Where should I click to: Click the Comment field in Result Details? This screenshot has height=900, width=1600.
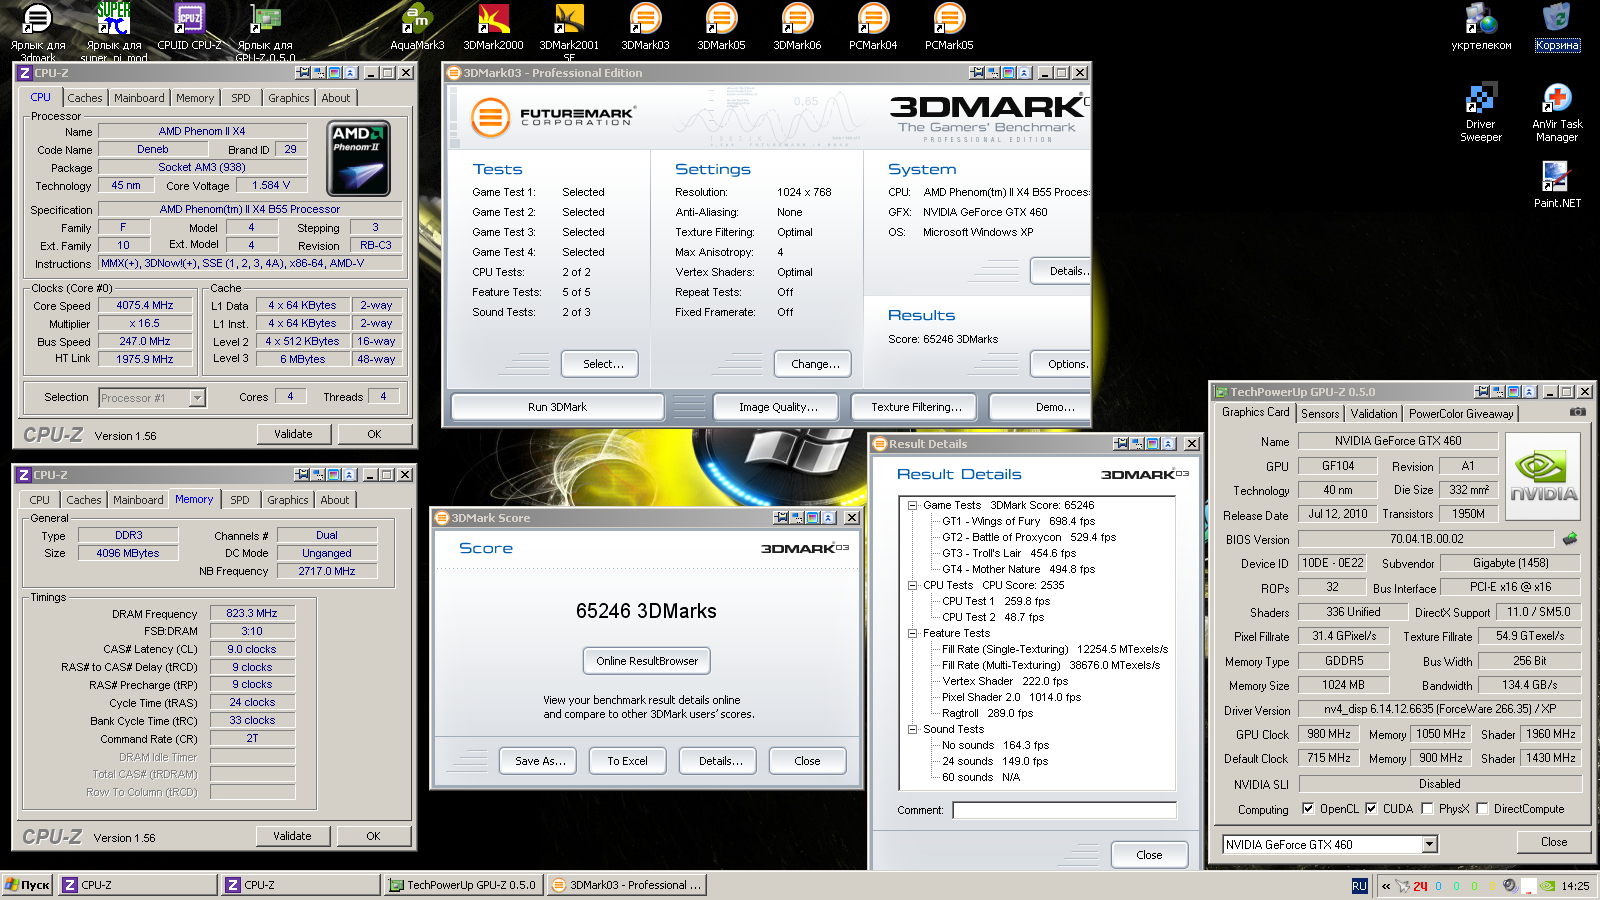(x=1064, y=810)
